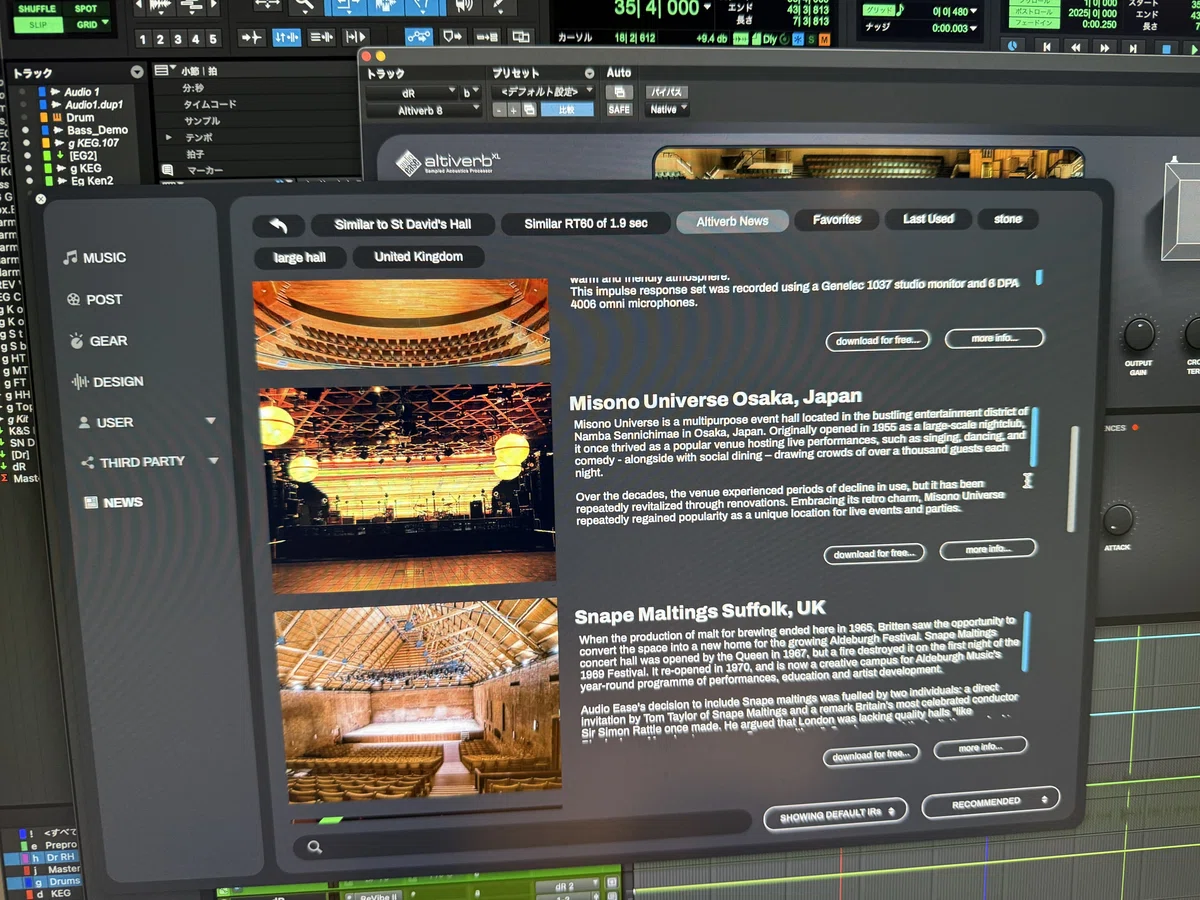Screen dimensions: 1200x900
Task: Switch to the Favorites tab
Action: pos(837,219)
